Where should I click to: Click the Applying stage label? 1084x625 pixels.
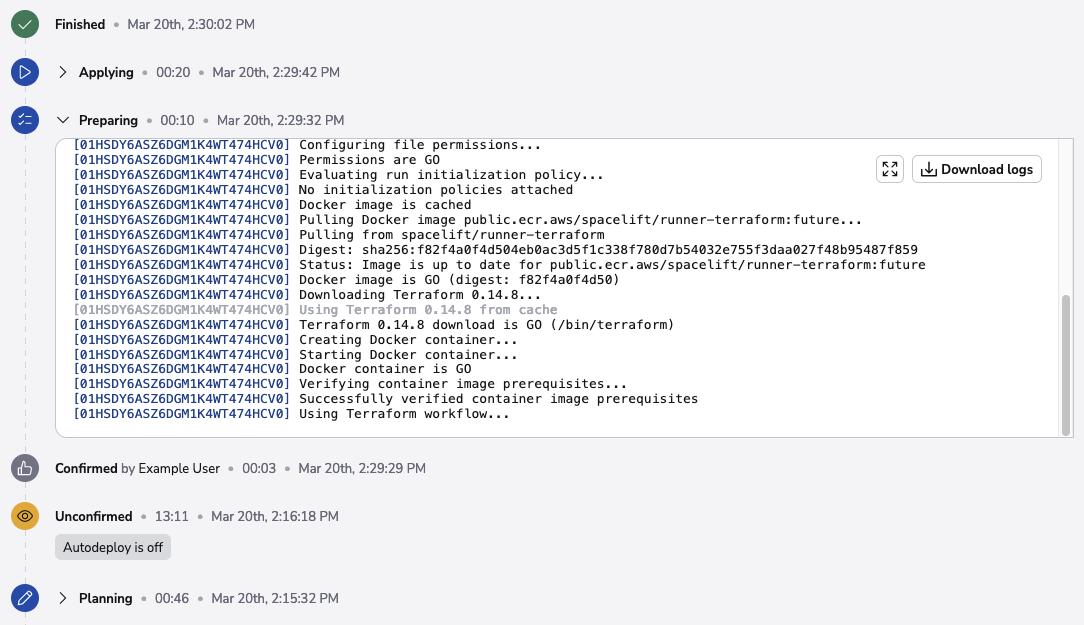[106, 72]
